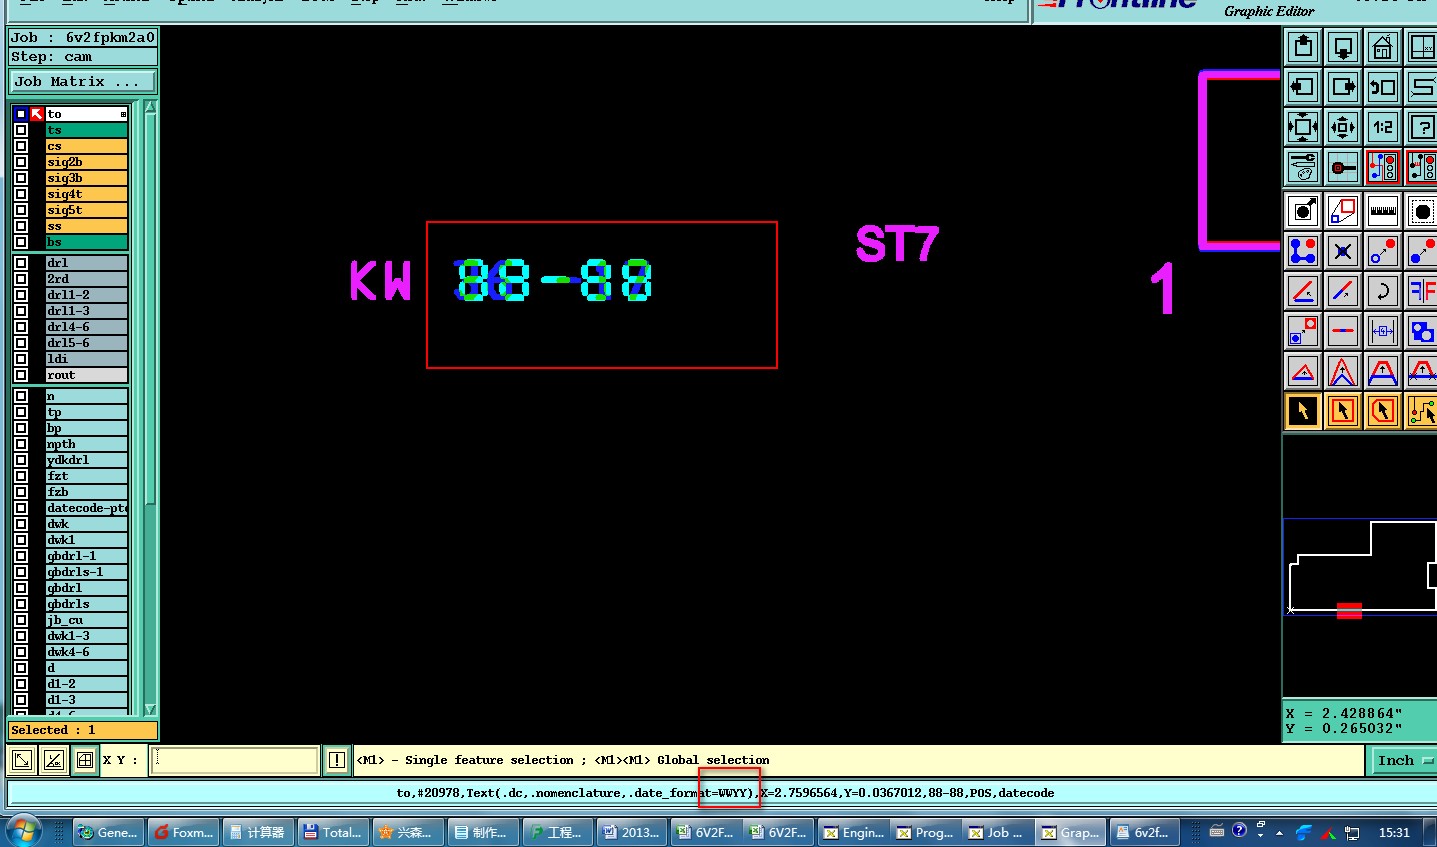Select the tall red triangle tool

1343,371
